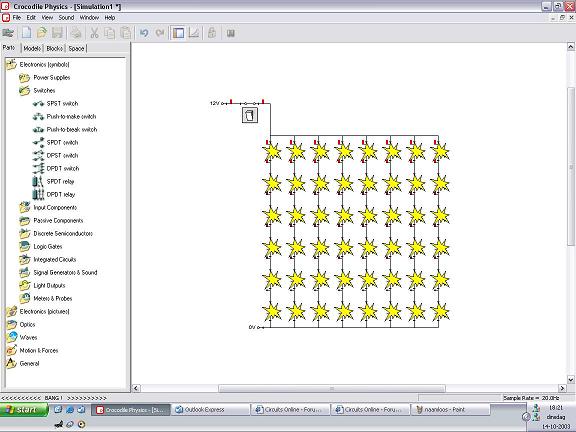Expand the Signal Generators & Sound folder
Viewport: 576px width, 432px height.
[25, 272]
